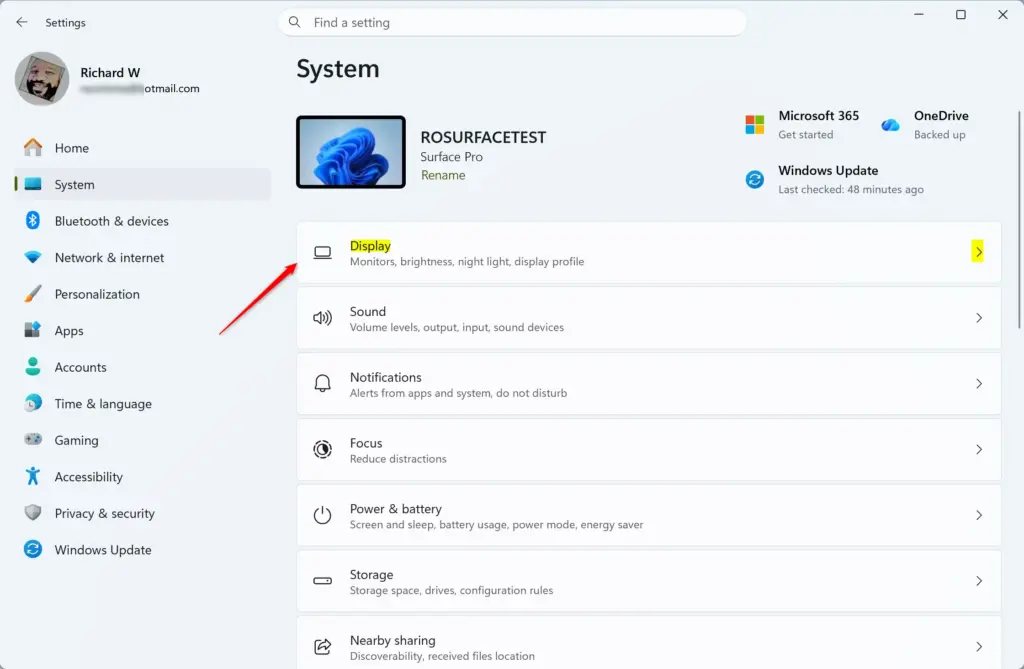
Task: Click the Home house icon in sidebar
Action: click(33, 148)
